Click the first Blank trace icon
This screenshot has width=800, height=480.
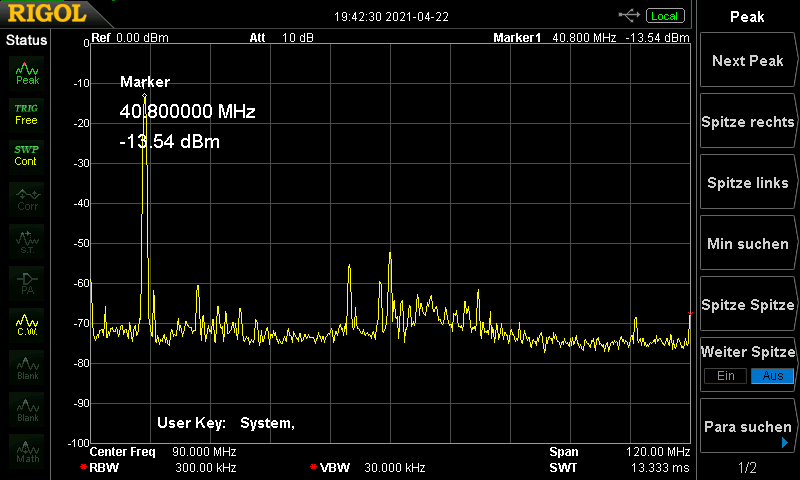(27, 368)
